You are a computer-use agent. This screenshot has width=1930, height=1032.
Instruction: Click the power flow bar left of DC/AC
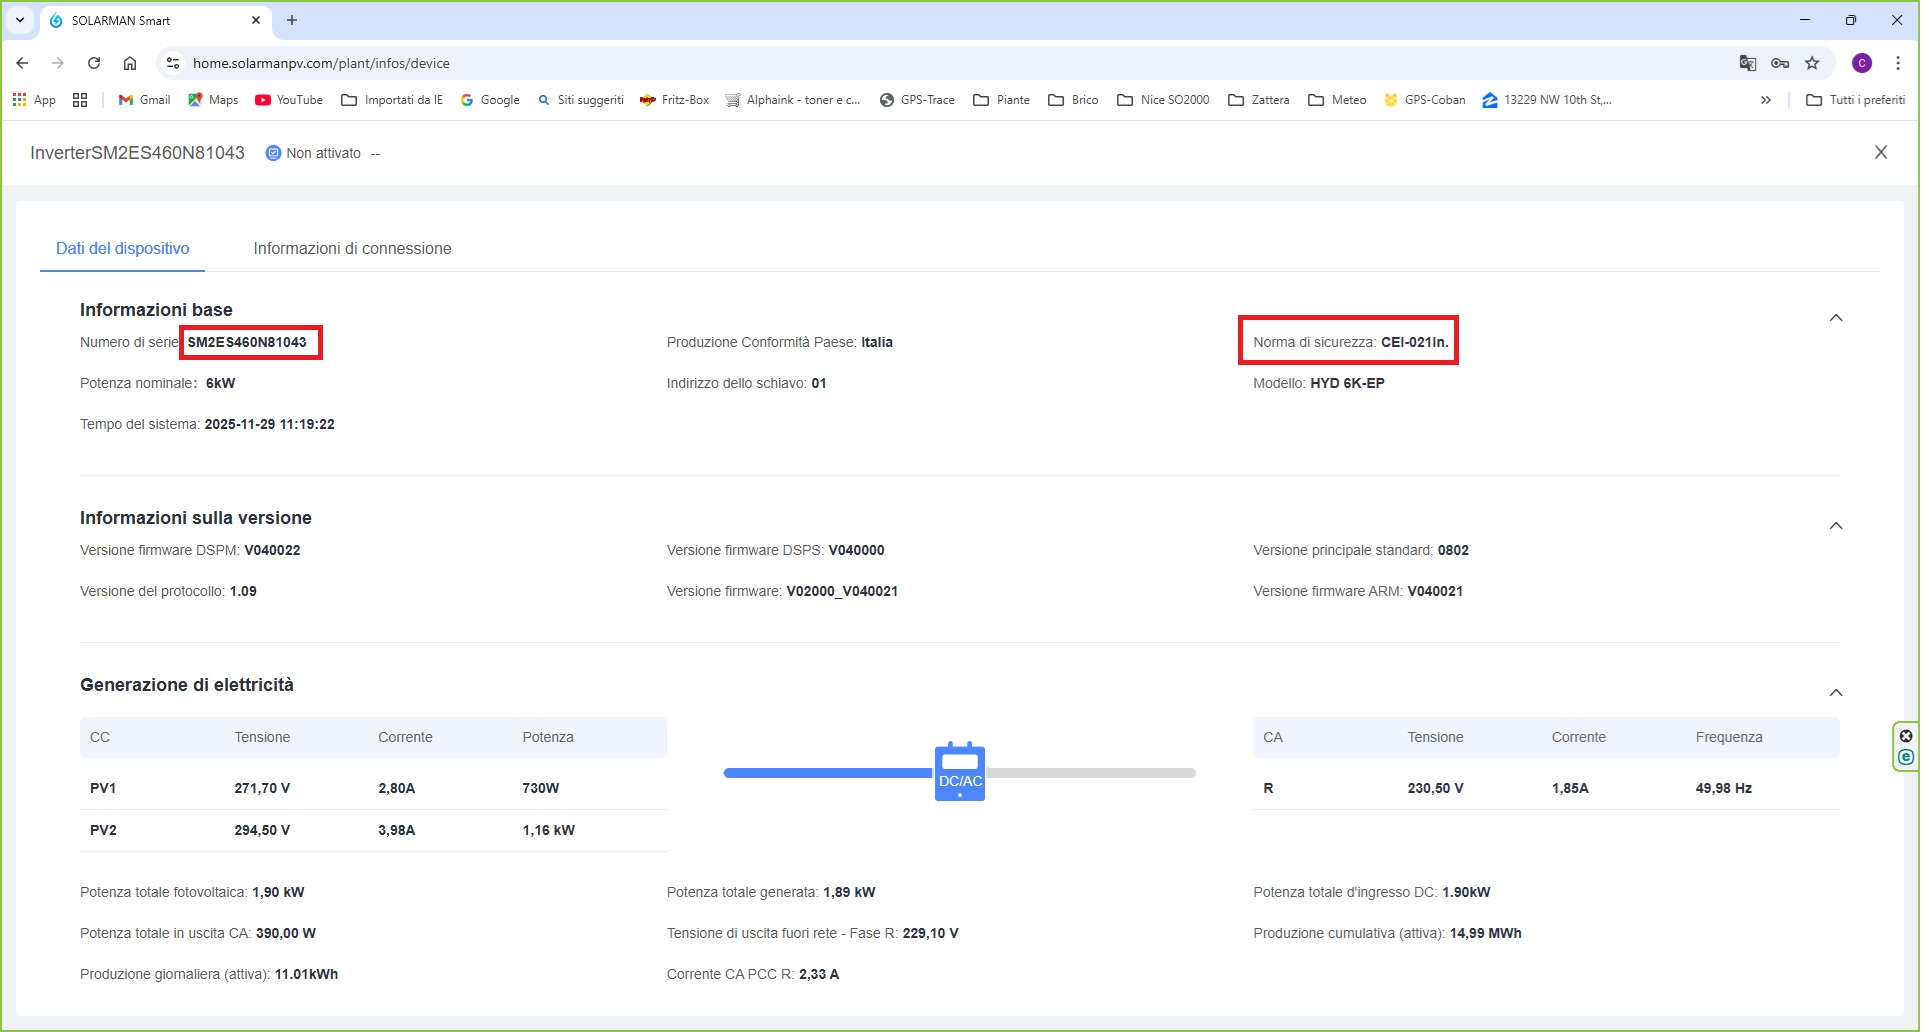(828, 773)
